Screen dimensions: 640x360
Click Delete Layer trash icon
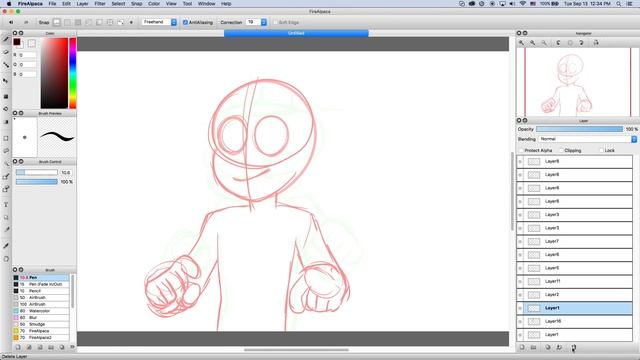point(573,347)
